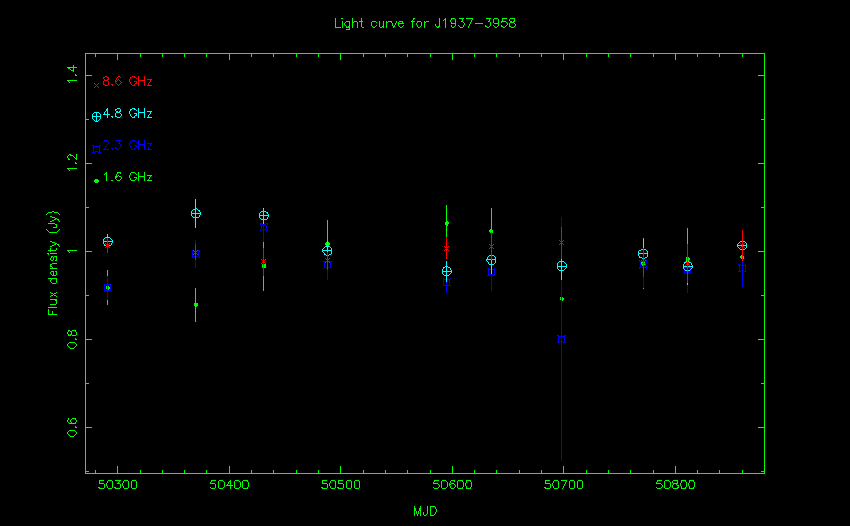This screenshot has height=526, width=850.
Task: Select the '1.6 GHz' legend label
Action: click(x=127, y=177)
